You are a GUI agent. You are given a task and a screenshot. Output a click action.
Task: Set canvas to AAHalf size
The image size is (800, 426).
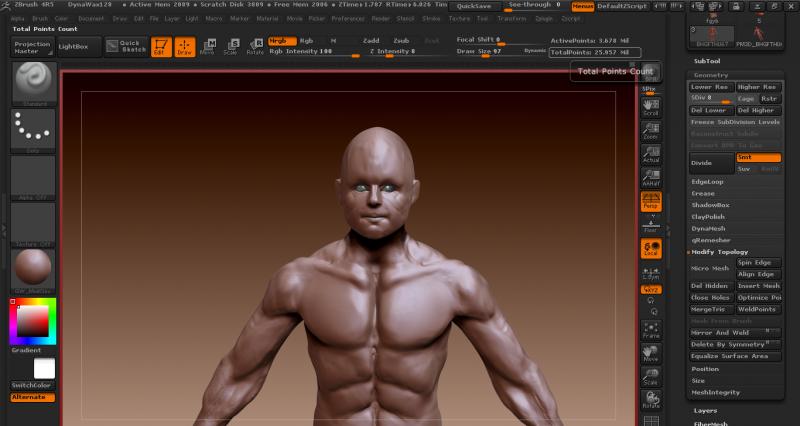coord(651,178)
